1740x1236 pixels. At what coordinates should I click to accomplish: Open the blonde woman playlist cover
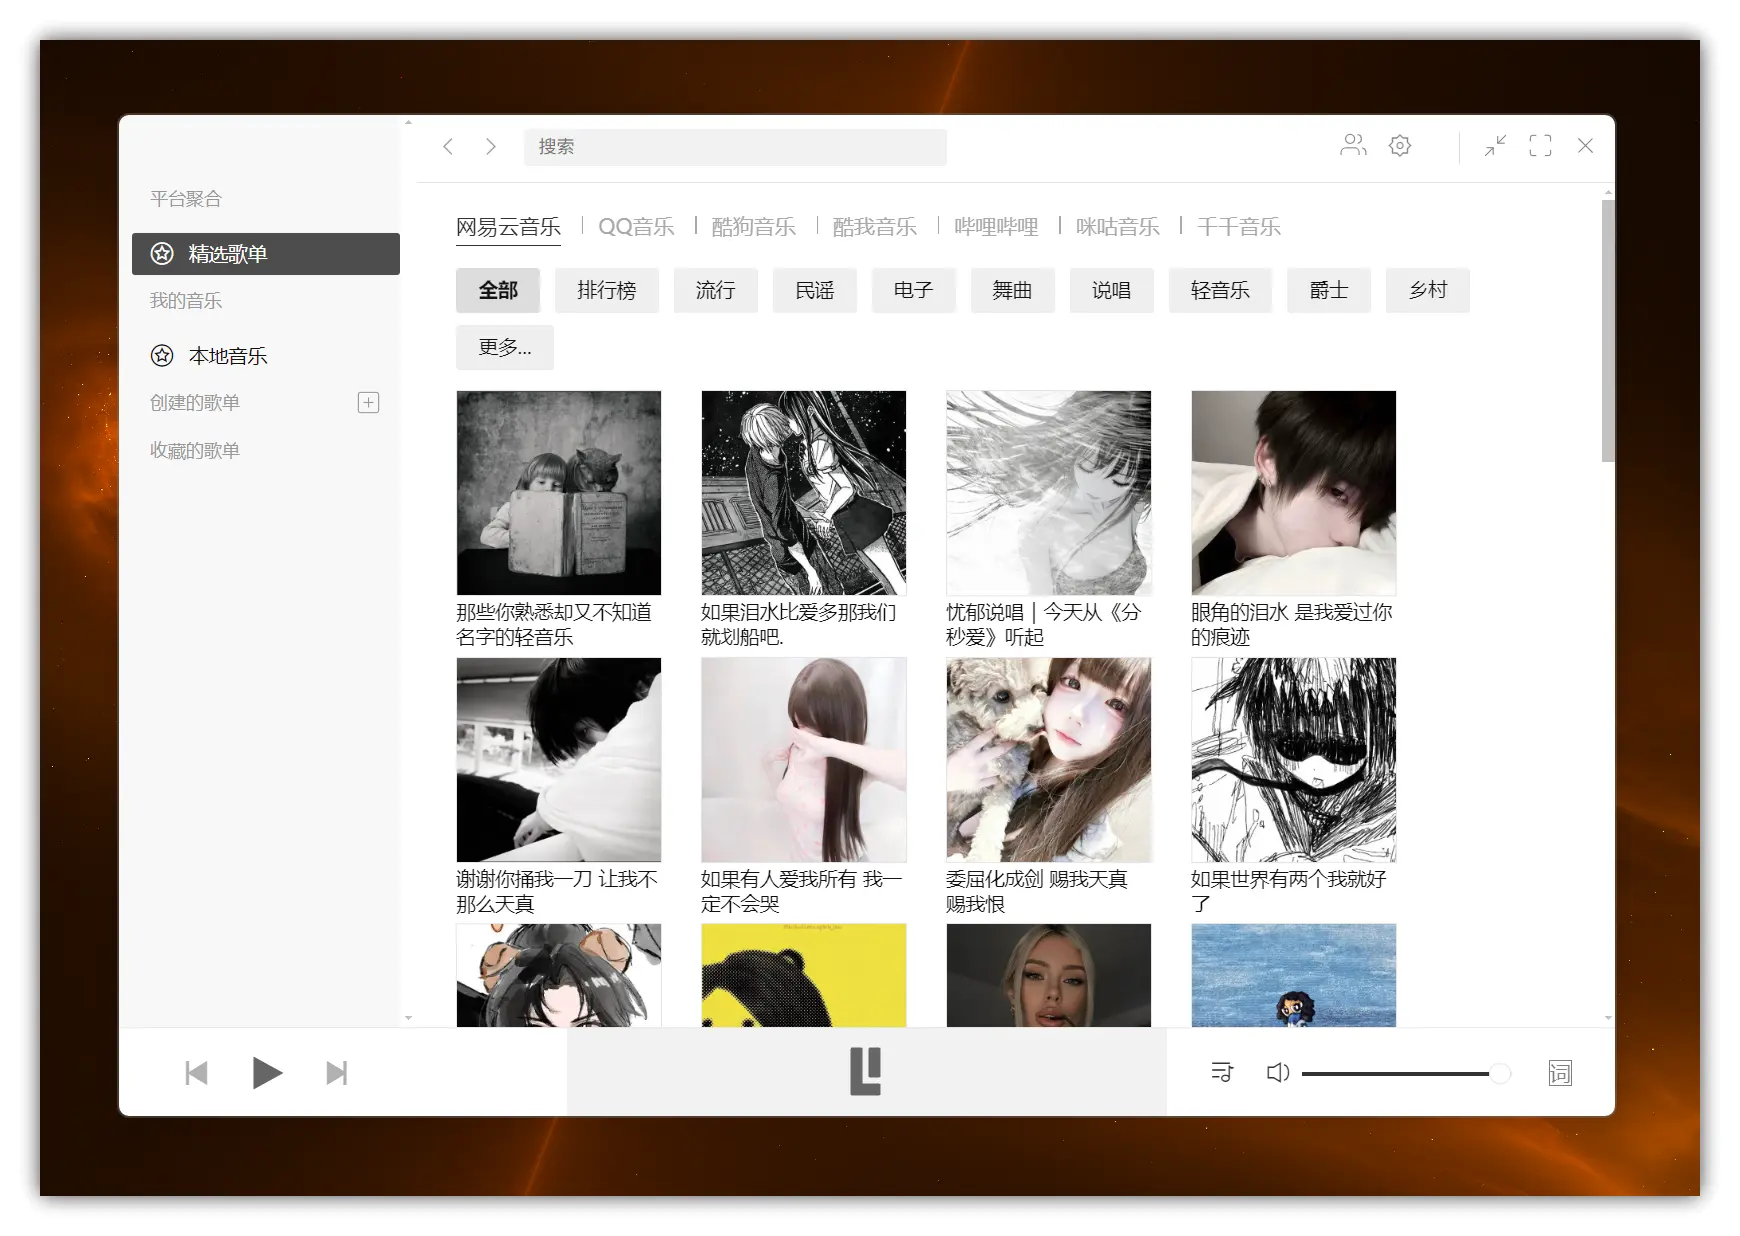1049,975
